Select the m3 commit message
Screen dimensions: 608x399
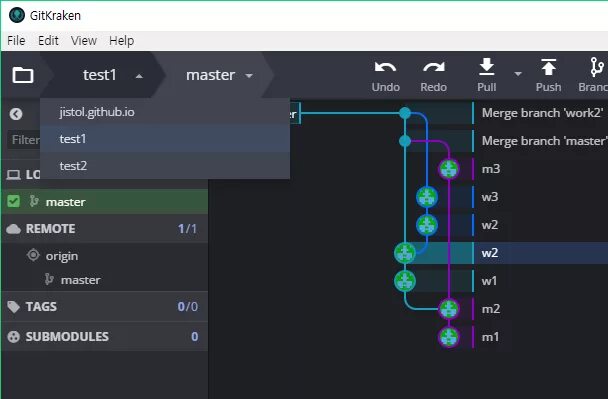[491, 169]
